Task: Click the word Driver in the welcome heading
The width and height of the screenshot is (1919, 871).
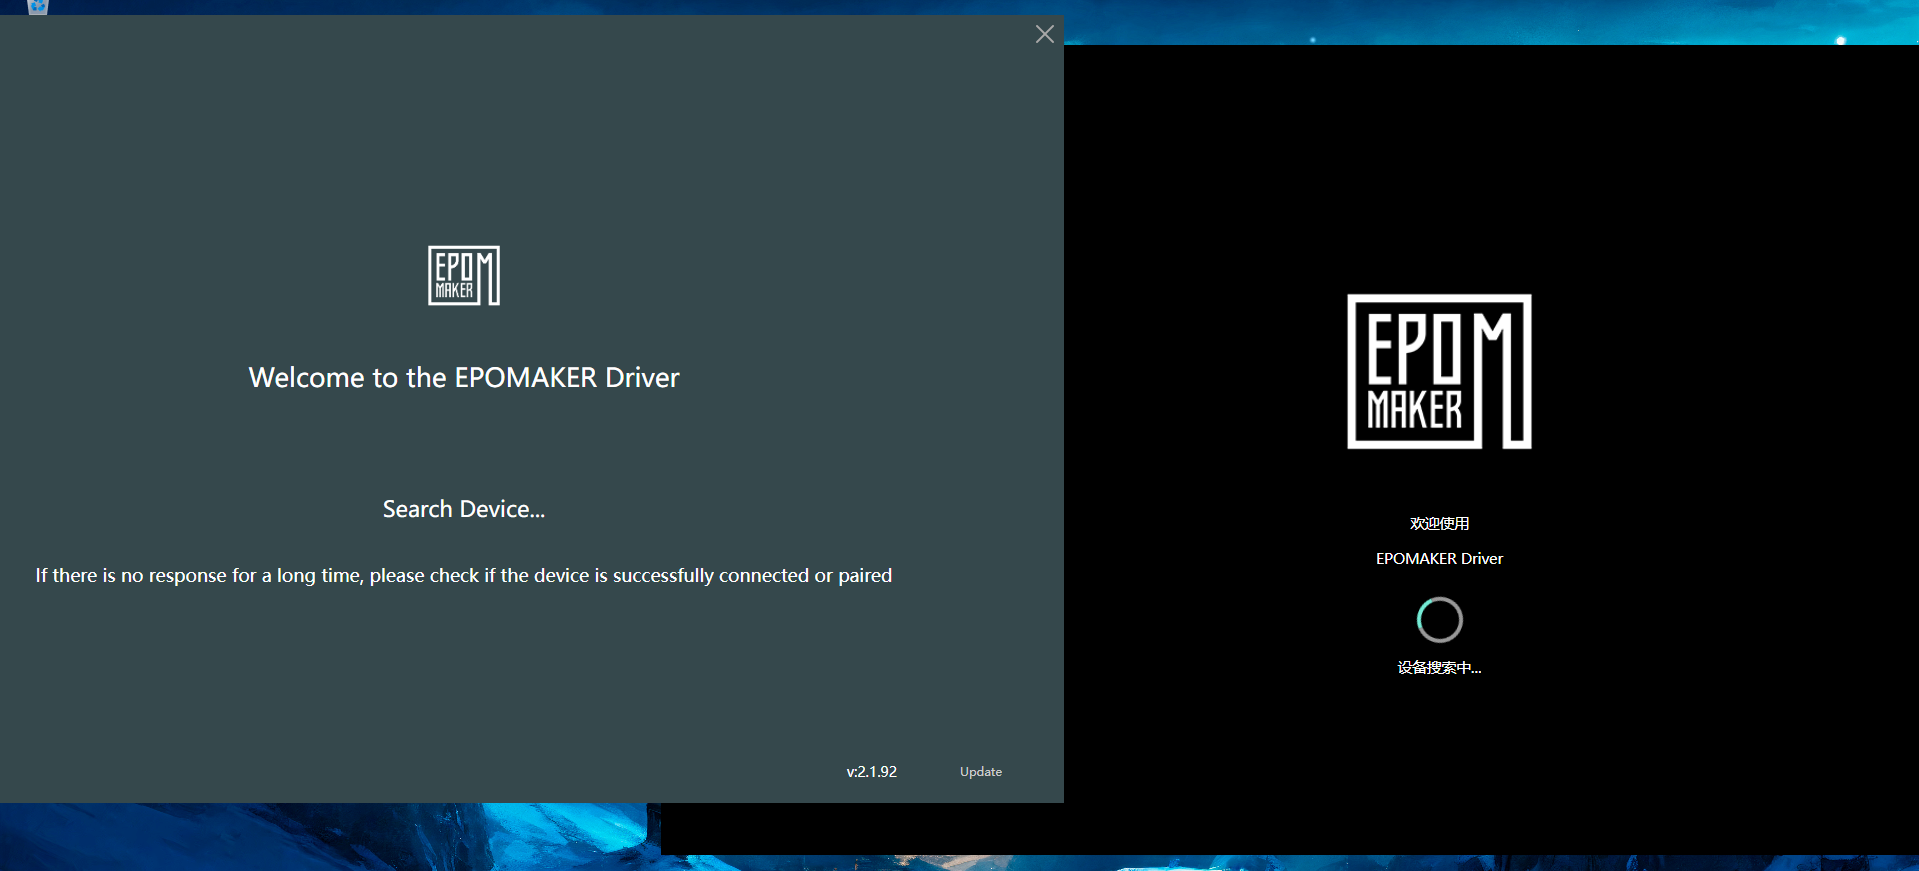Action: 642,377
